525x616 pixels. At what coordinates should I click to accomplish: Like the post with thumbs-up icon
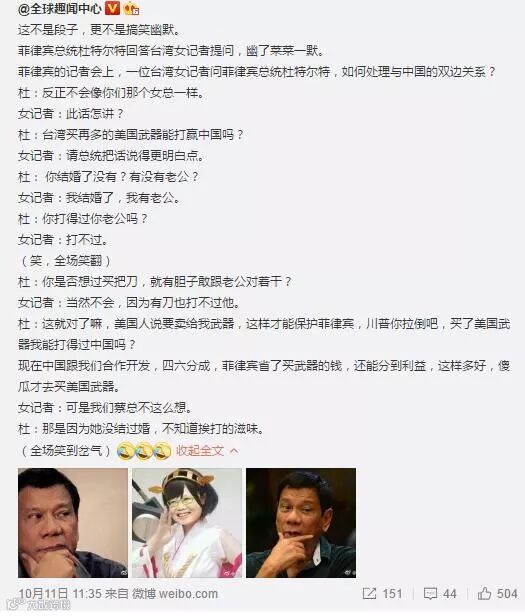(485, 593)
